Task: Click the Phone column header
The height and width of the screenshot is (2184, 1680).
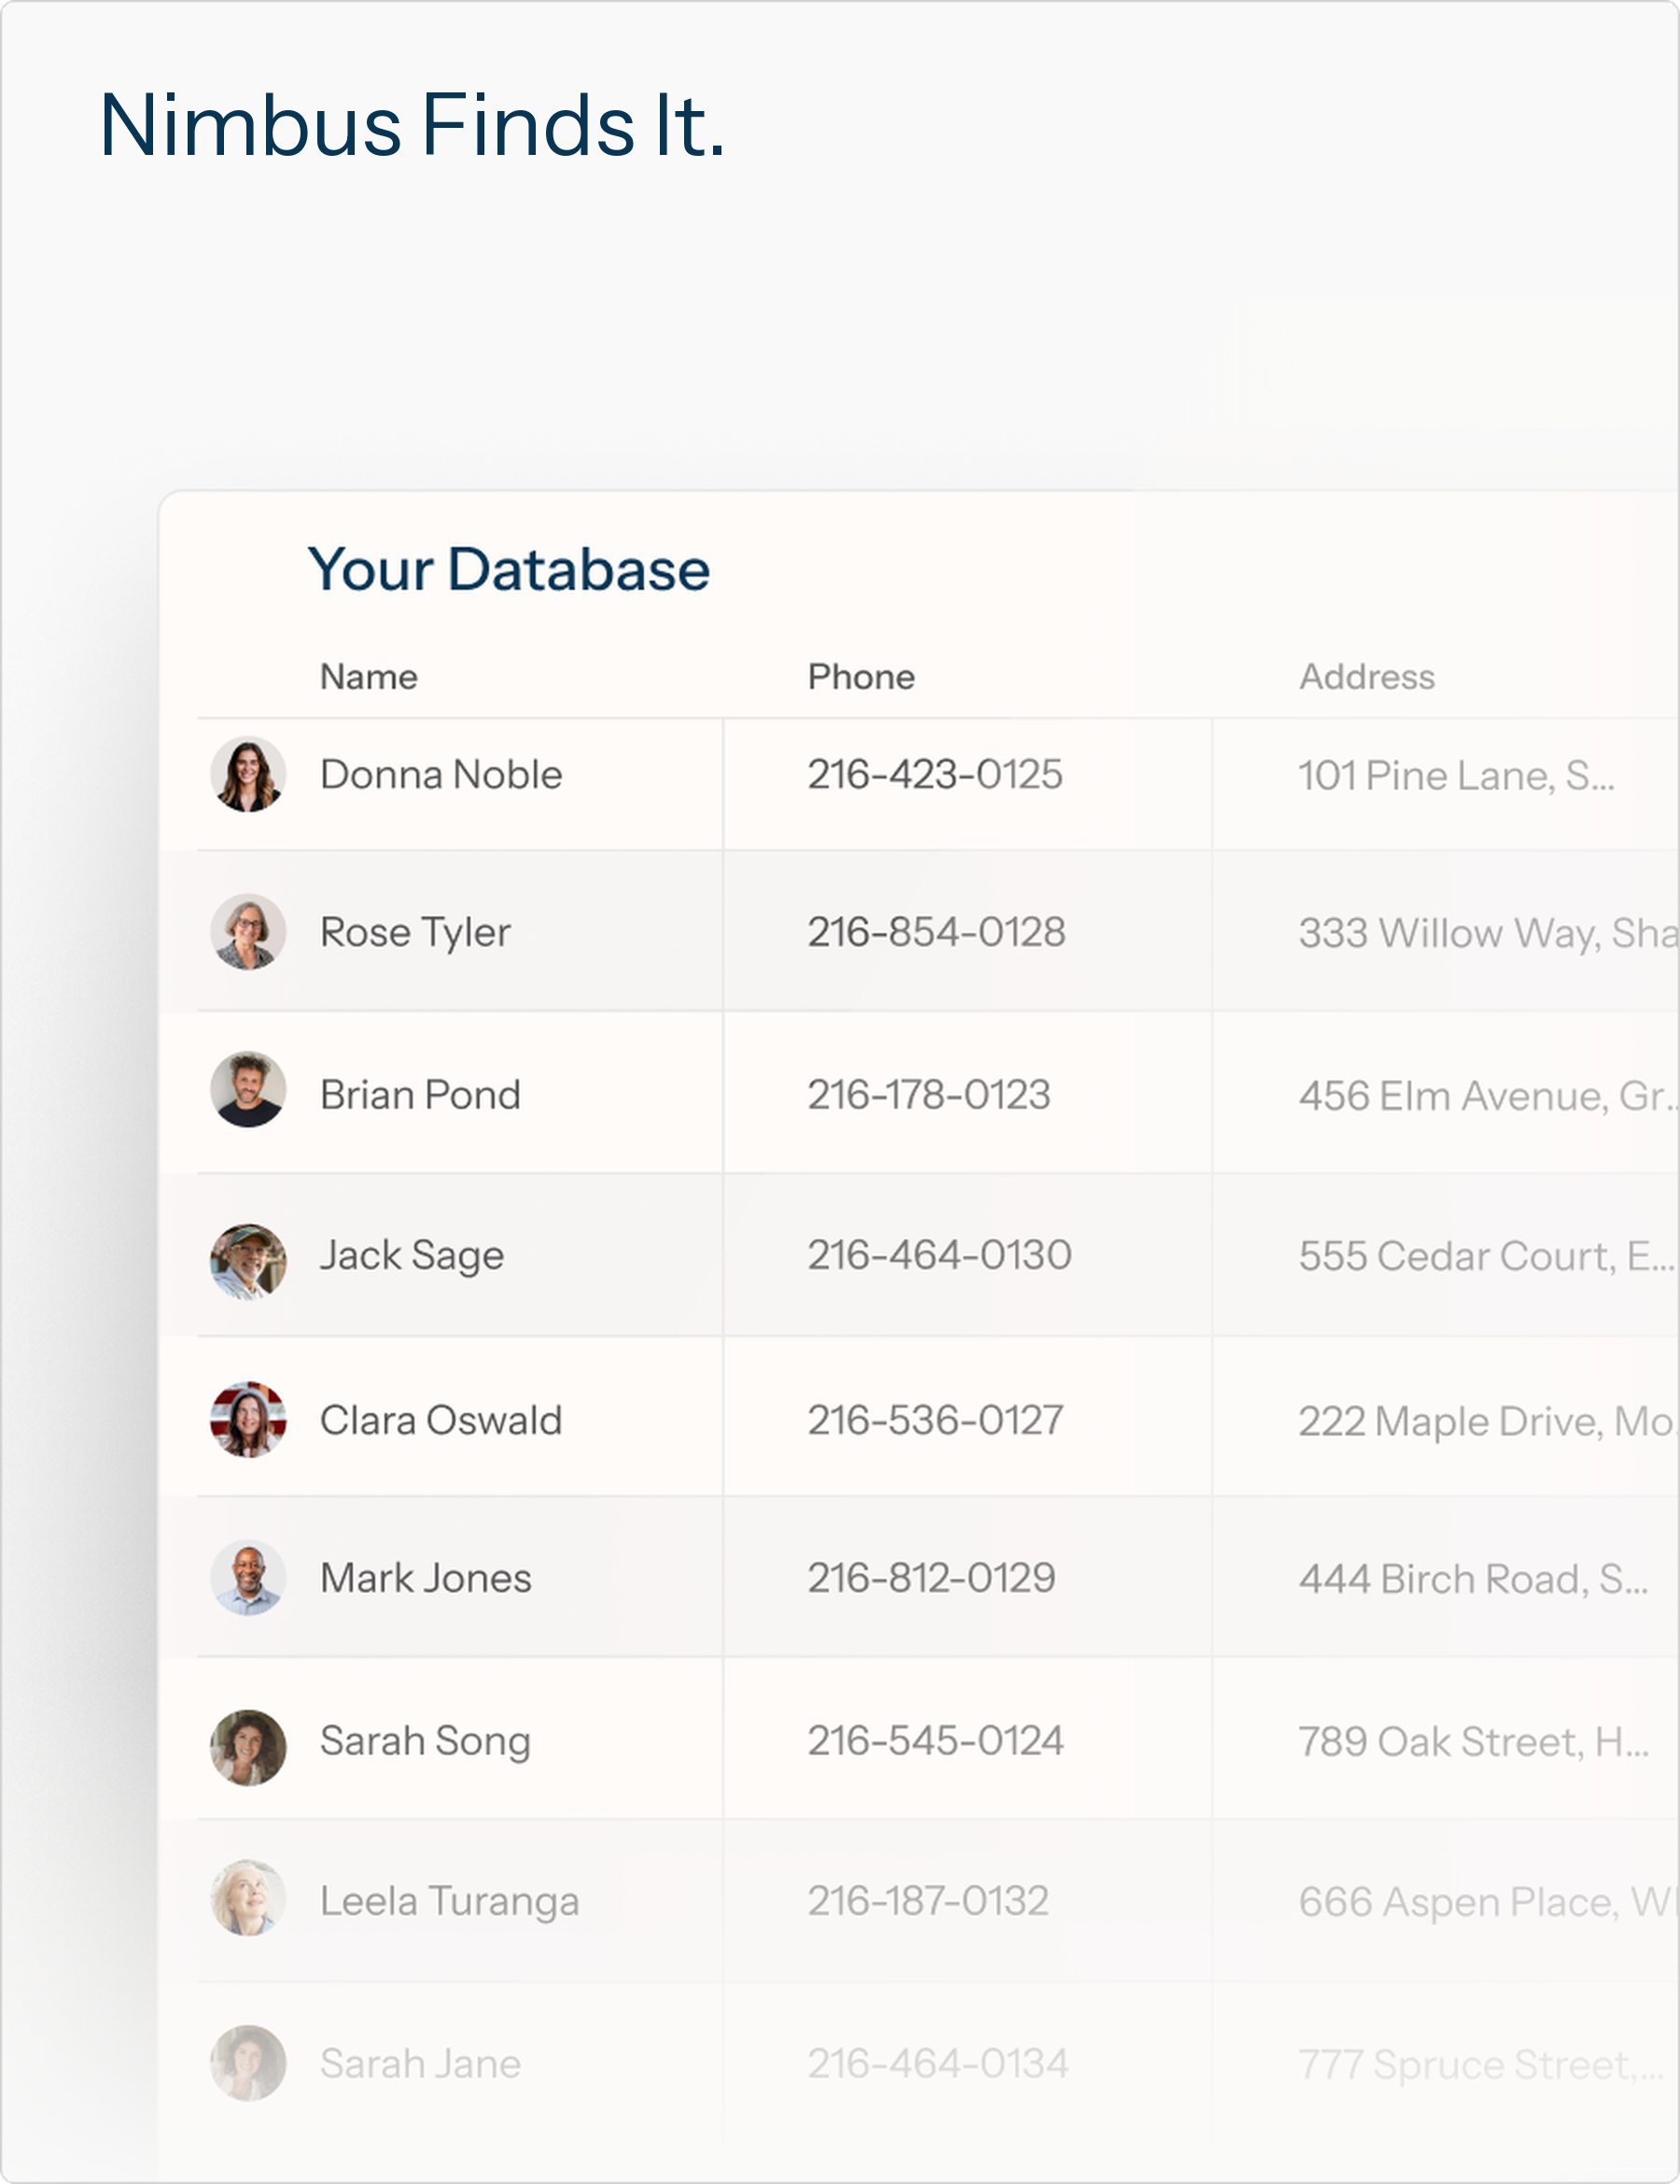Action: click(x=861, y=677)
